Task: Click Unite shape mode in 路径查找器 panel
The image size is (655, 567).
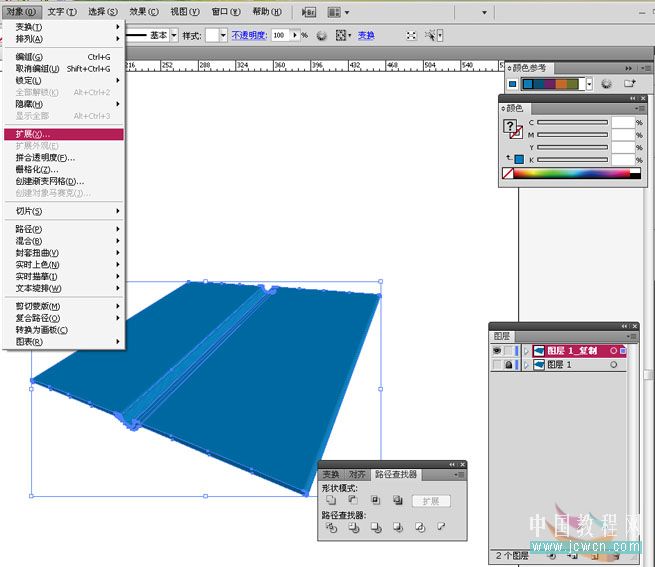Action: point(331,500)
